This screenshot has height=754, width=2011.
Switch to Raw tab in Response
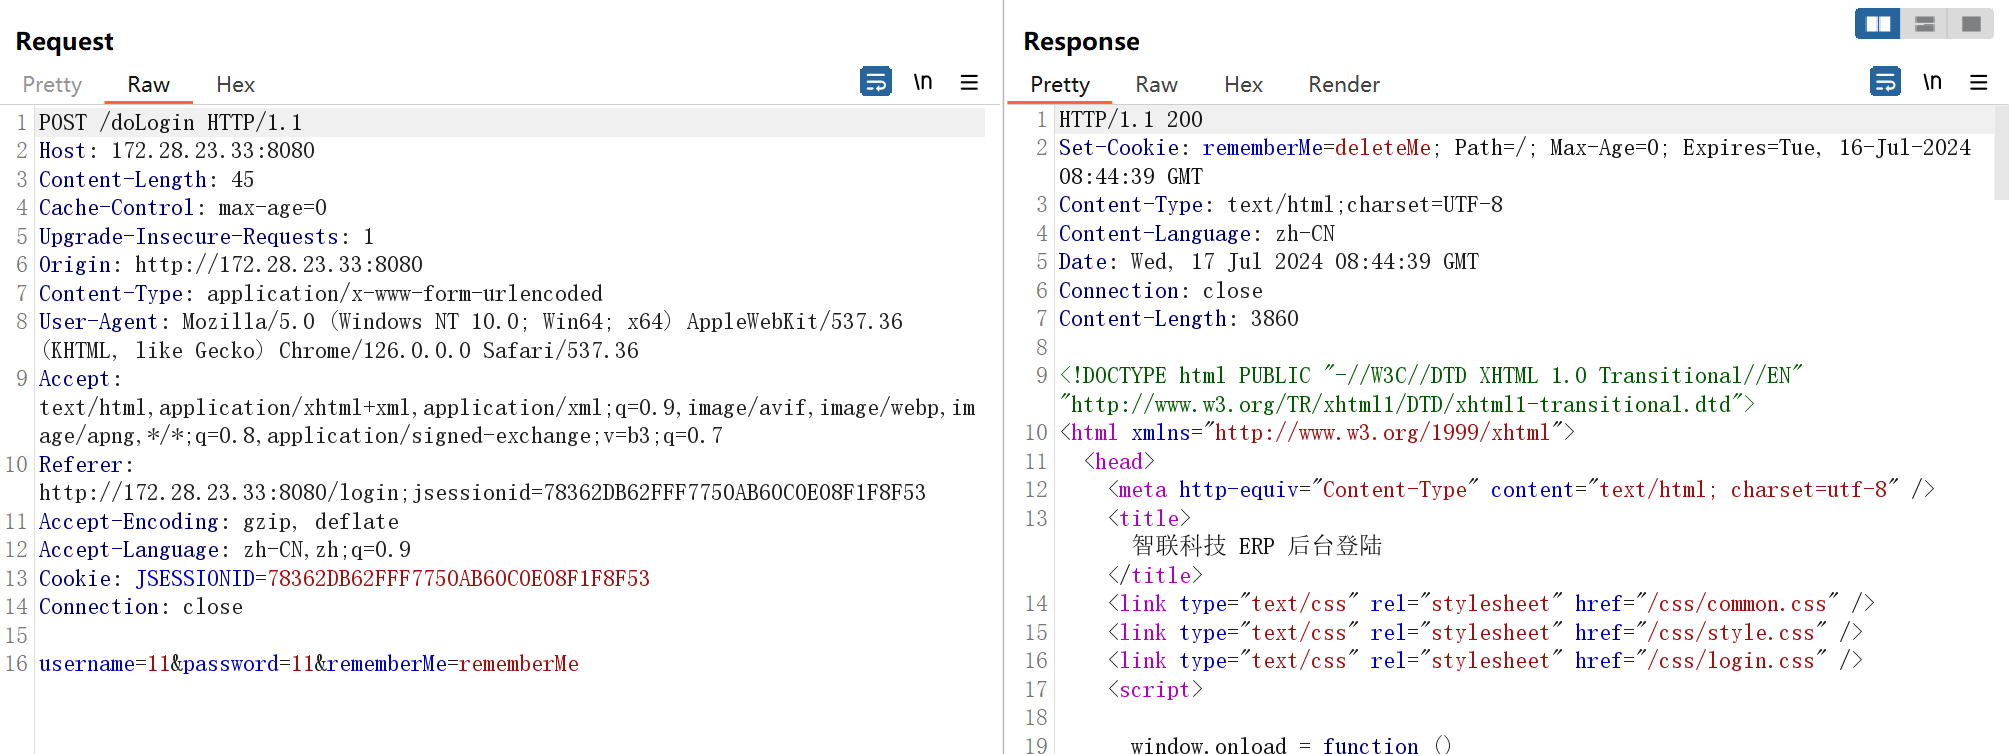pyautogui.click(x=1156, y=85)
